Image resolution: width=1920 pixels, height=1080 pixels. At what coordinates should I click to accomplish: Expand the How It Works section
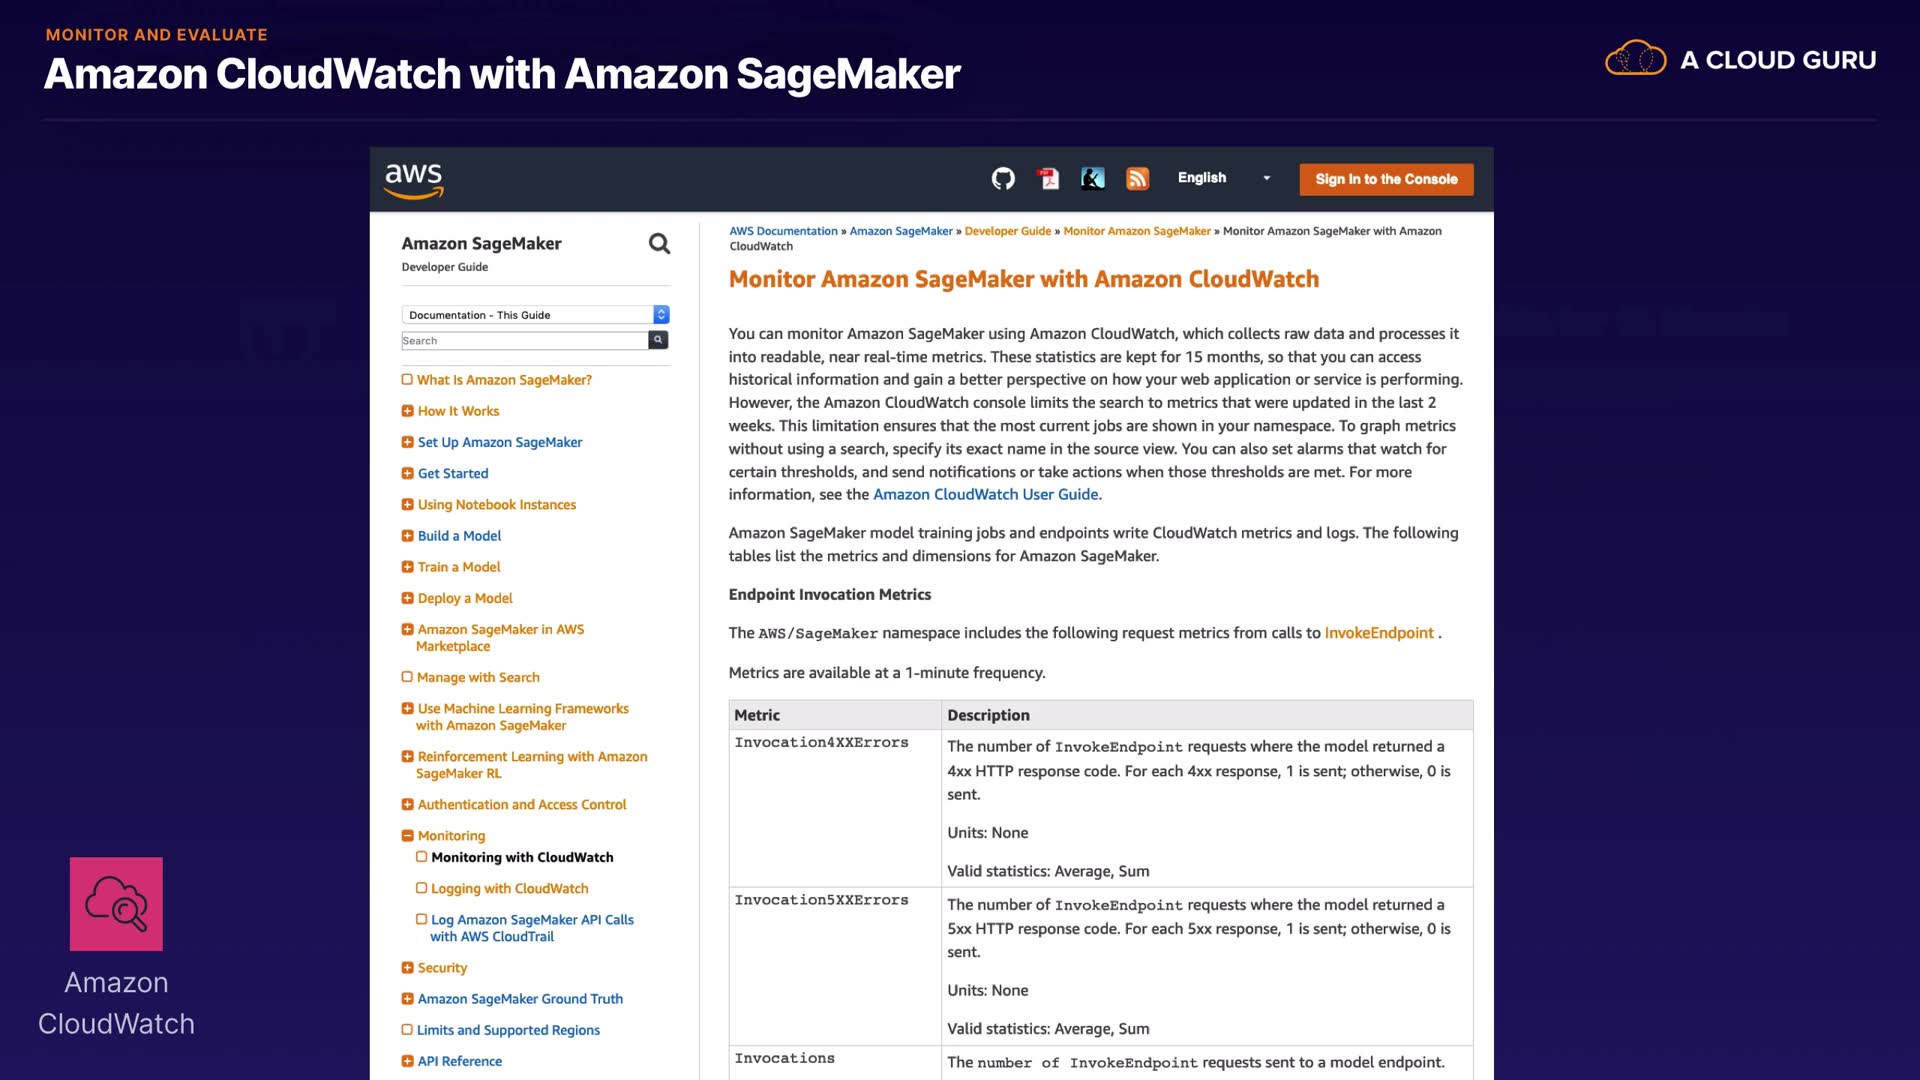point(407,411)
